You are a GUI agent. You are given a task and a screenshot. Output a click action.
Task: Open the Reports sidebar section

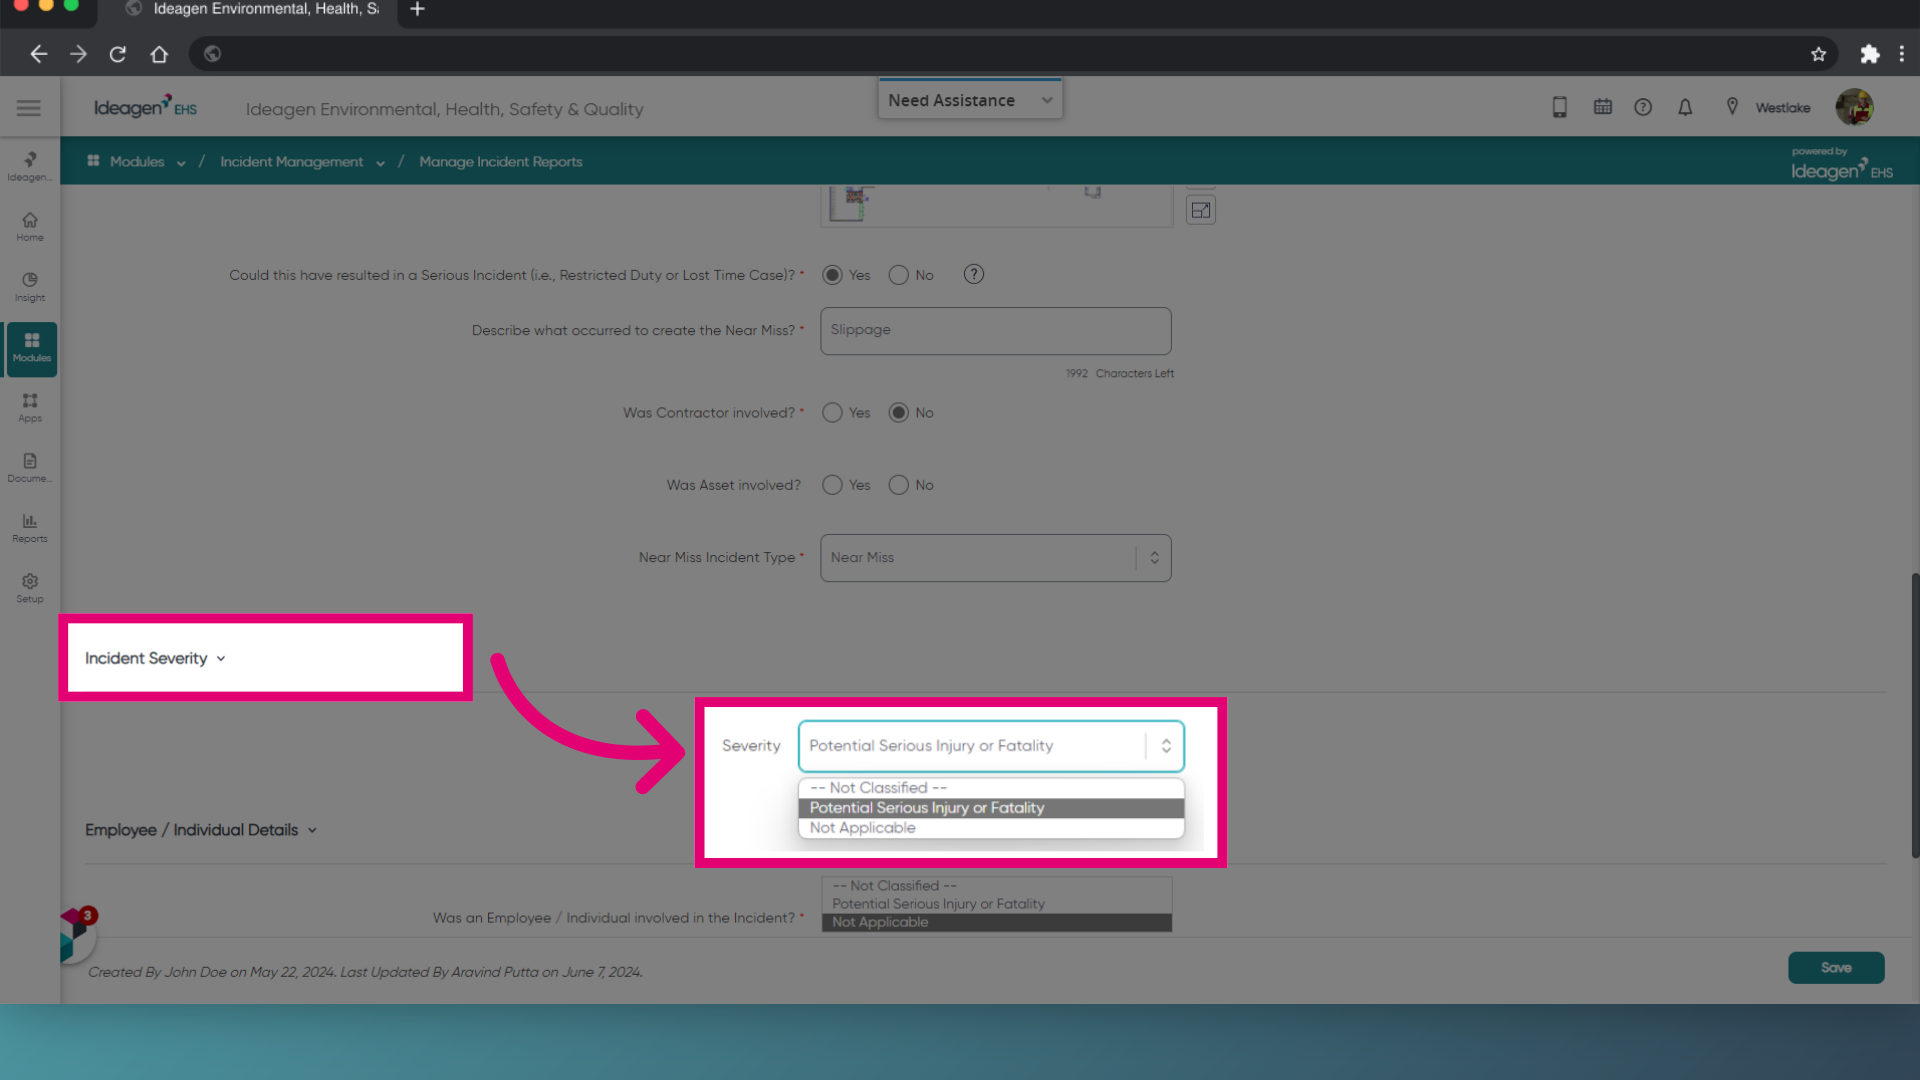(x=29, y=527)
